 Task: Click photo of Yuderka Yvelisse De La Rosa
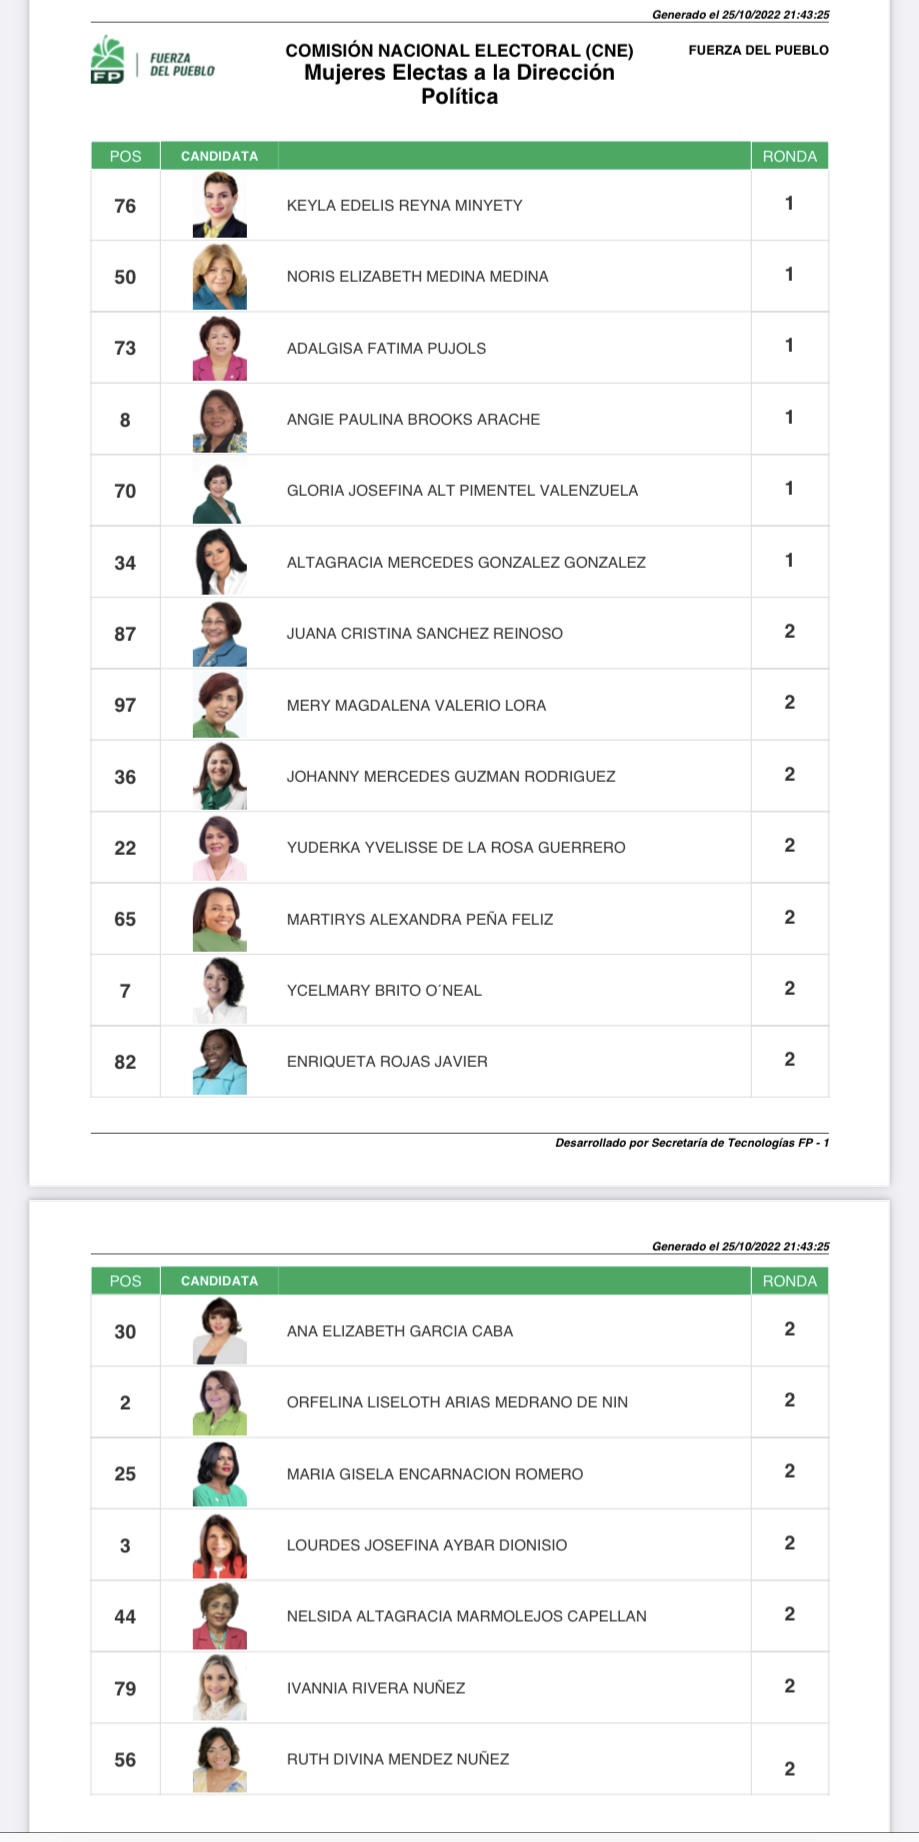(x=219, y=848)
